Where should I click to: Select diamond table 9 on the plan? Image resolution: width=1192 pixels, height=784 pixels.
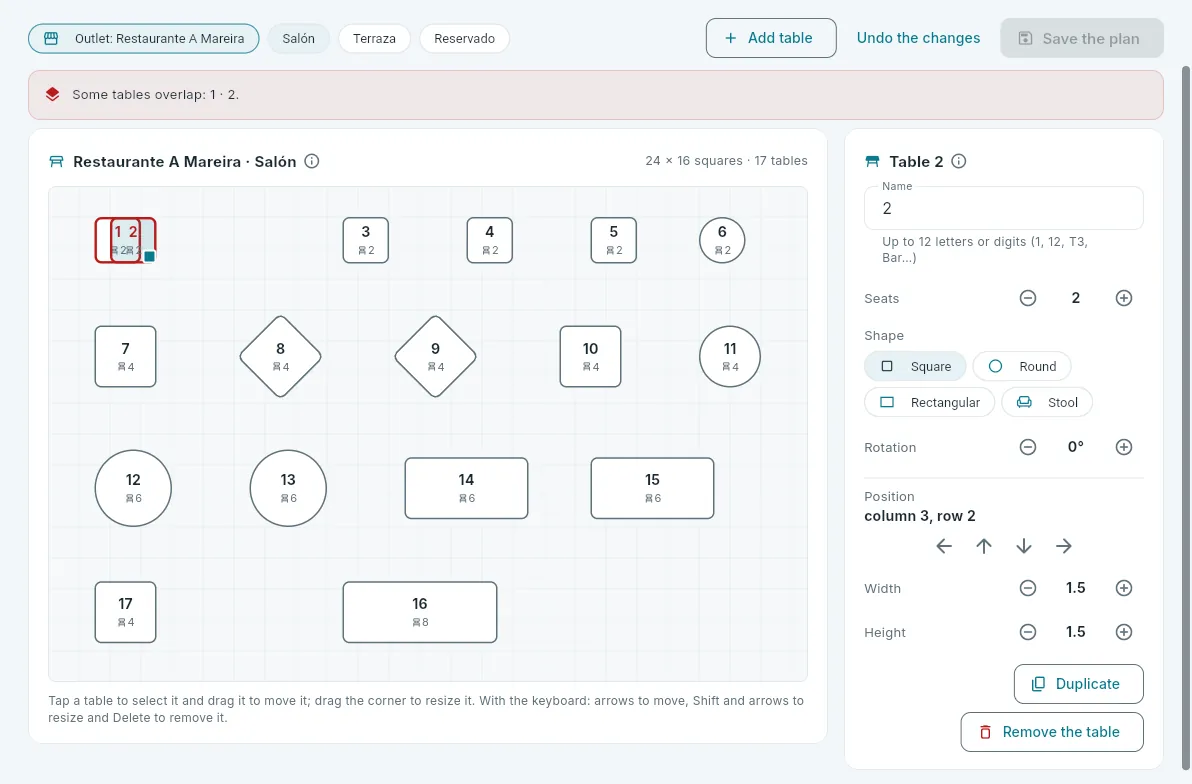click(x=436, y=357)
